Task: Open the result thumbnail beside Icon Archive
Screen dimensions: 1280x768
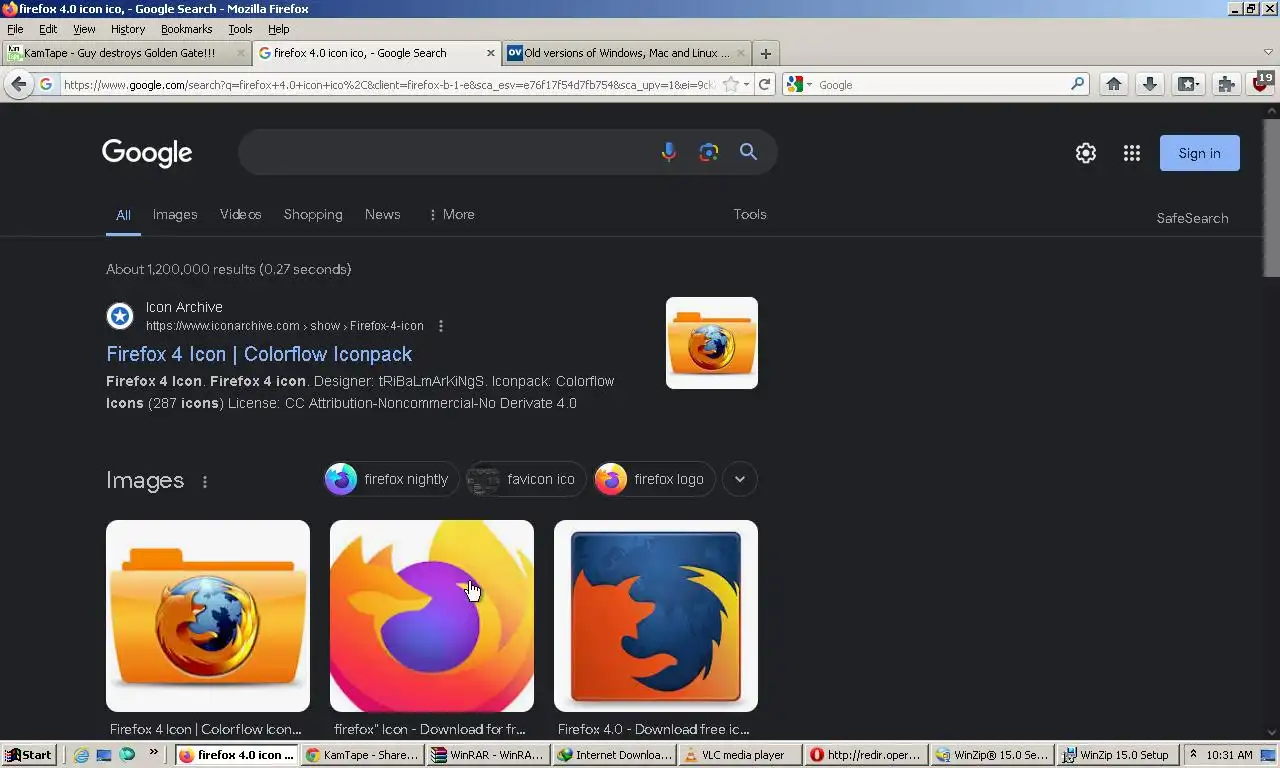Action: pos(712,343)
